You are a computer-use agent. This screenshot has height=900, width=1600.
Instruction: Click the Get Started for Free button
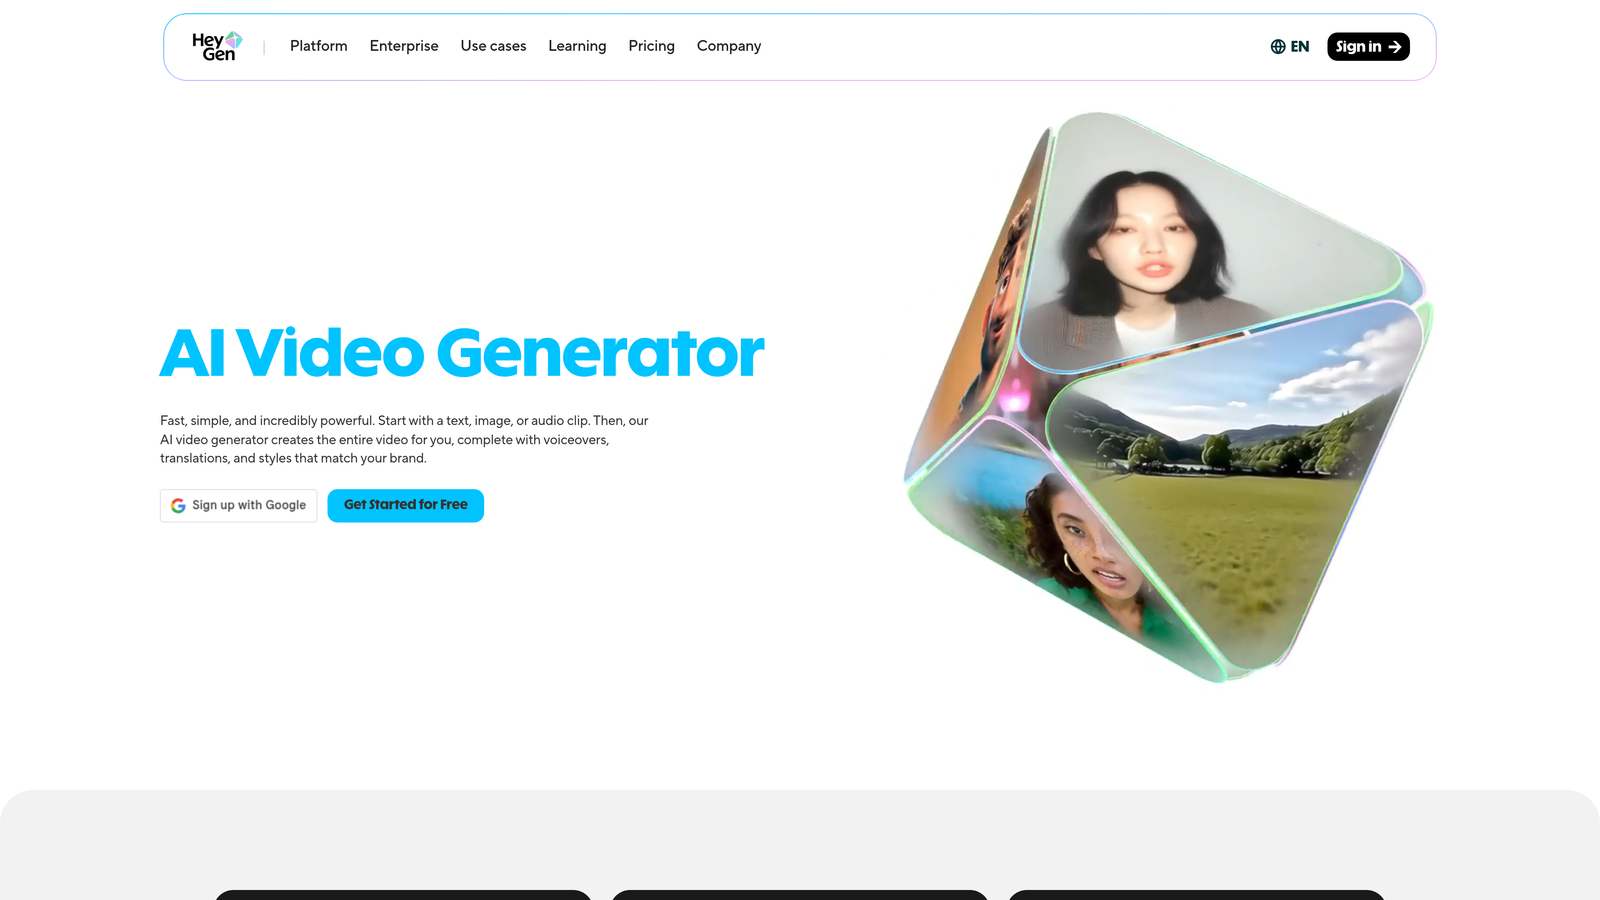[405, 505]
